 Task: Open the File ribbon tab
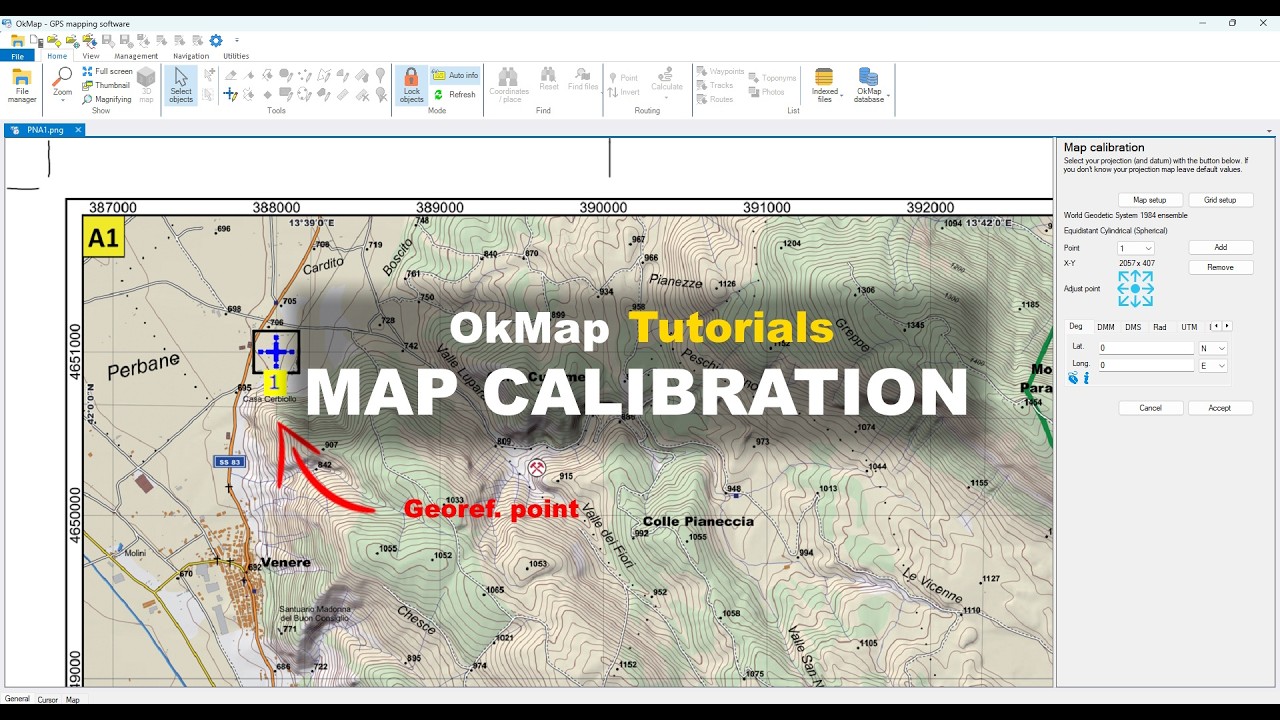coord(17,56)
